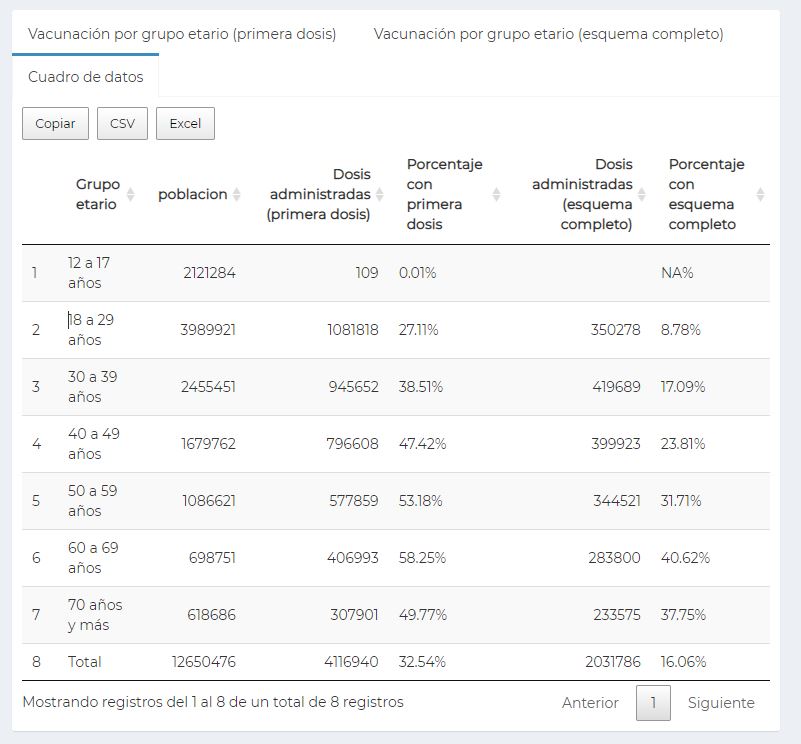Viewport: 801px width, 744px height.
Task: Sort by Porcentaje con esquema completo arrows
Action: click(760, 195)
